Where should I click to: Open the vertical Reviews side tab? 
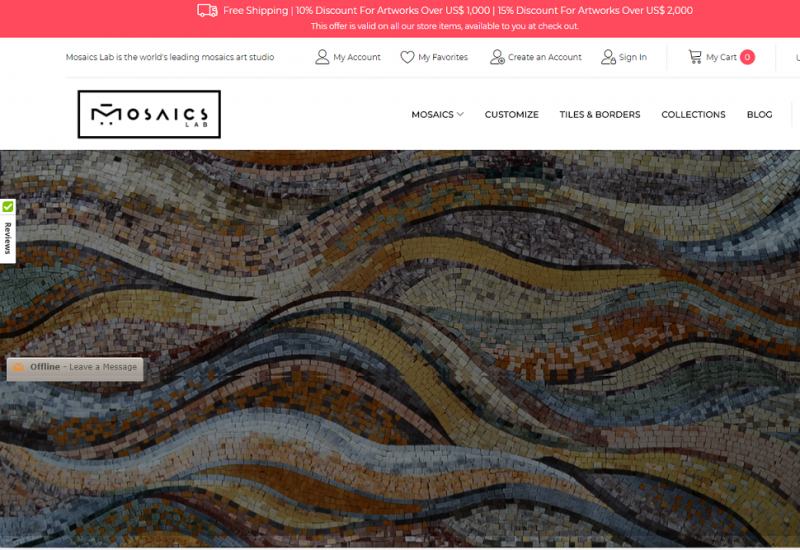[8, 237]
